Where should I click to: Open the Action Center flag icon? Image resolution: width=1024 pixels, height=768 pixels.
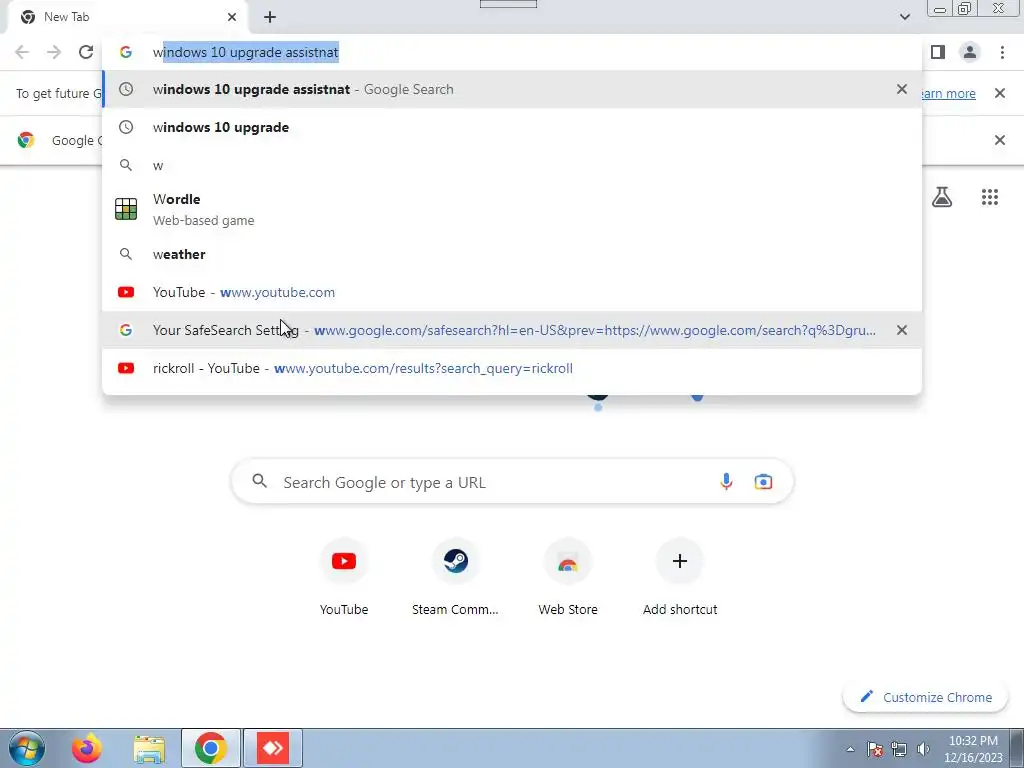point(875,749)
